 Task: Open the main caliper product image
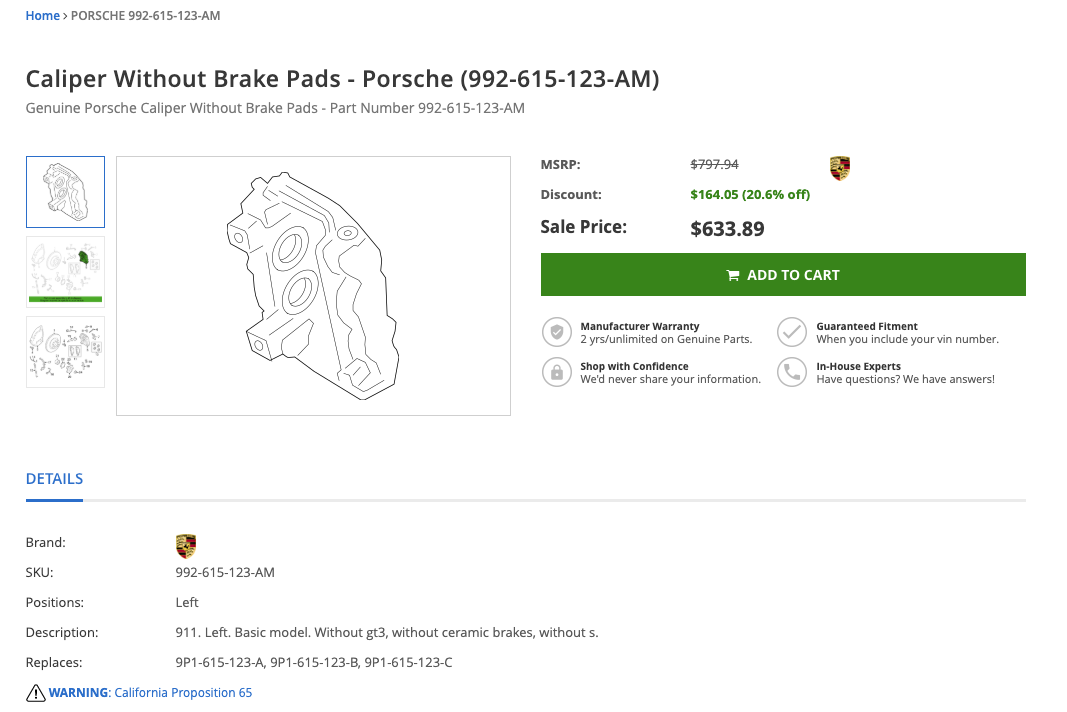coord(314,286)
